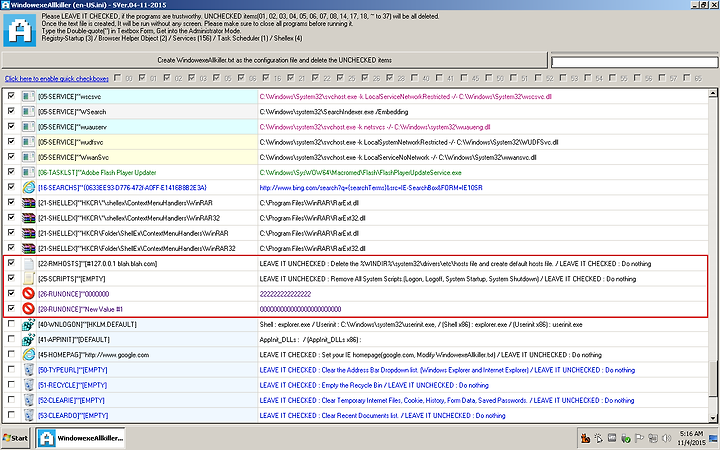This screenshot has width=720, height=450.
Task: Select the [41-APPINIT] [DEFAULT] entry name
Action: click(x=74, y=340)
